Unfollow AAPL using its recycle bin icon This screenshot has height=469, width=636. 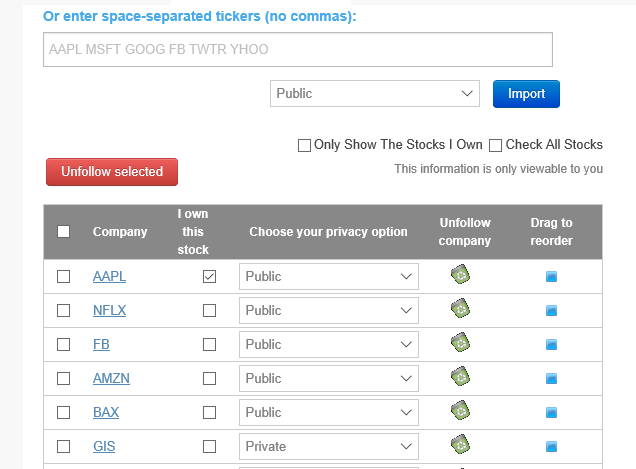[460, 275]
